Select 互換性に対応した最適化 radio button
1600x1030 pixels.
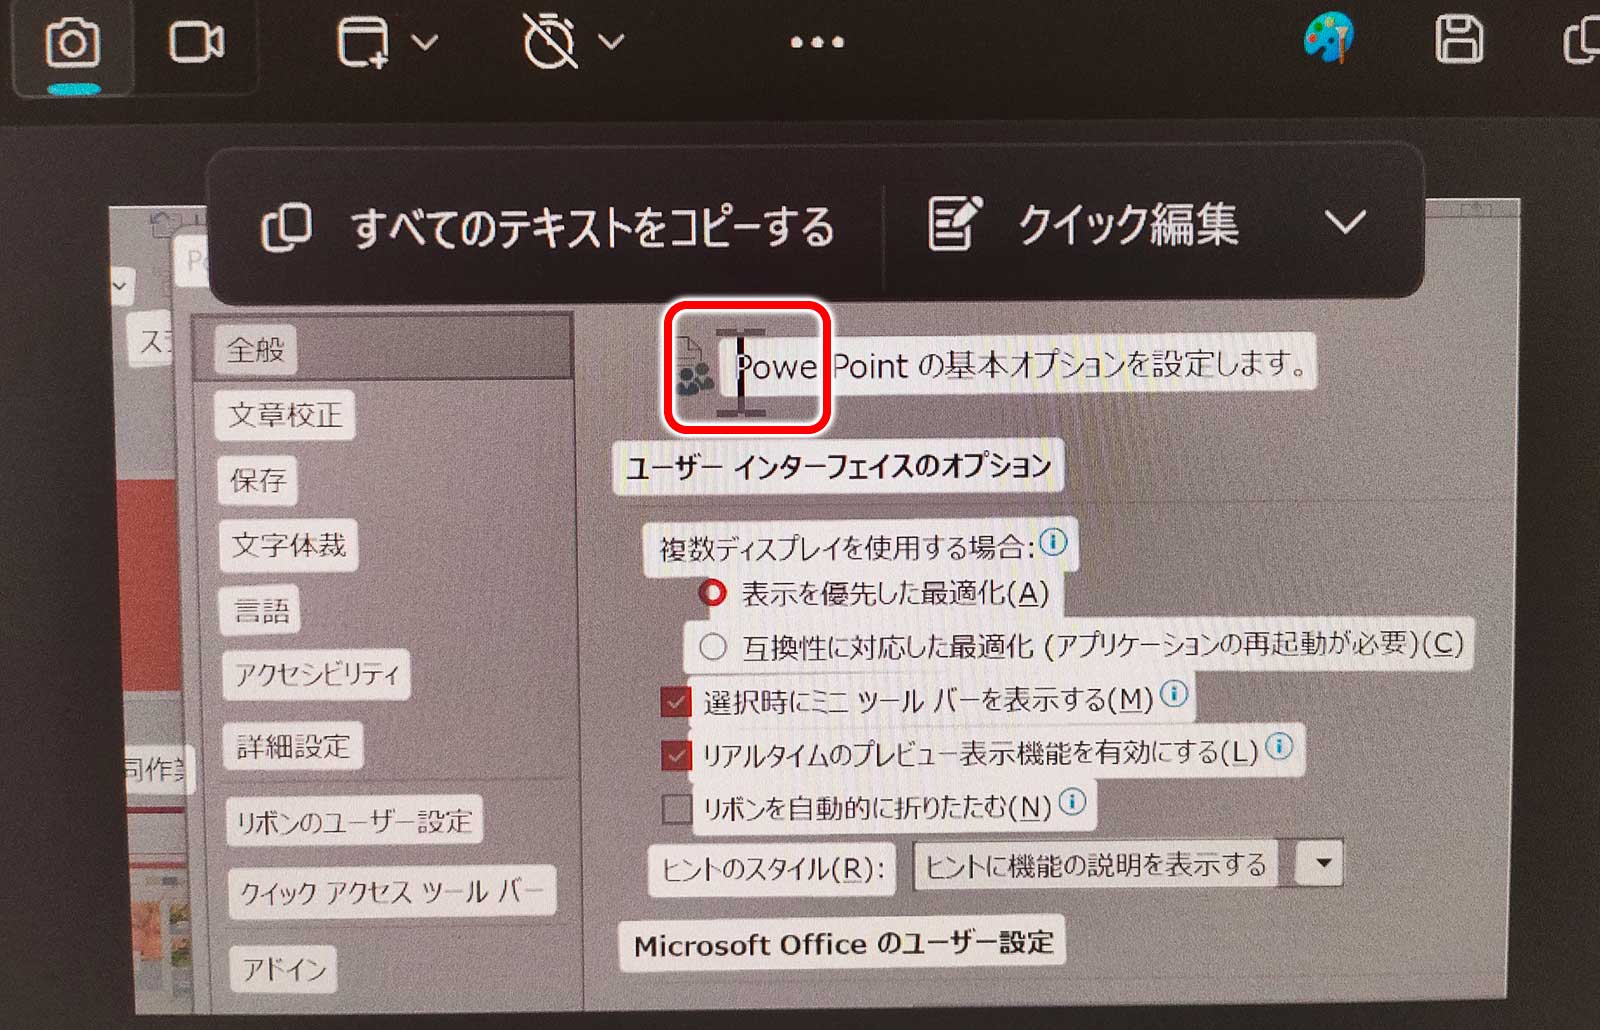[712, 646]
